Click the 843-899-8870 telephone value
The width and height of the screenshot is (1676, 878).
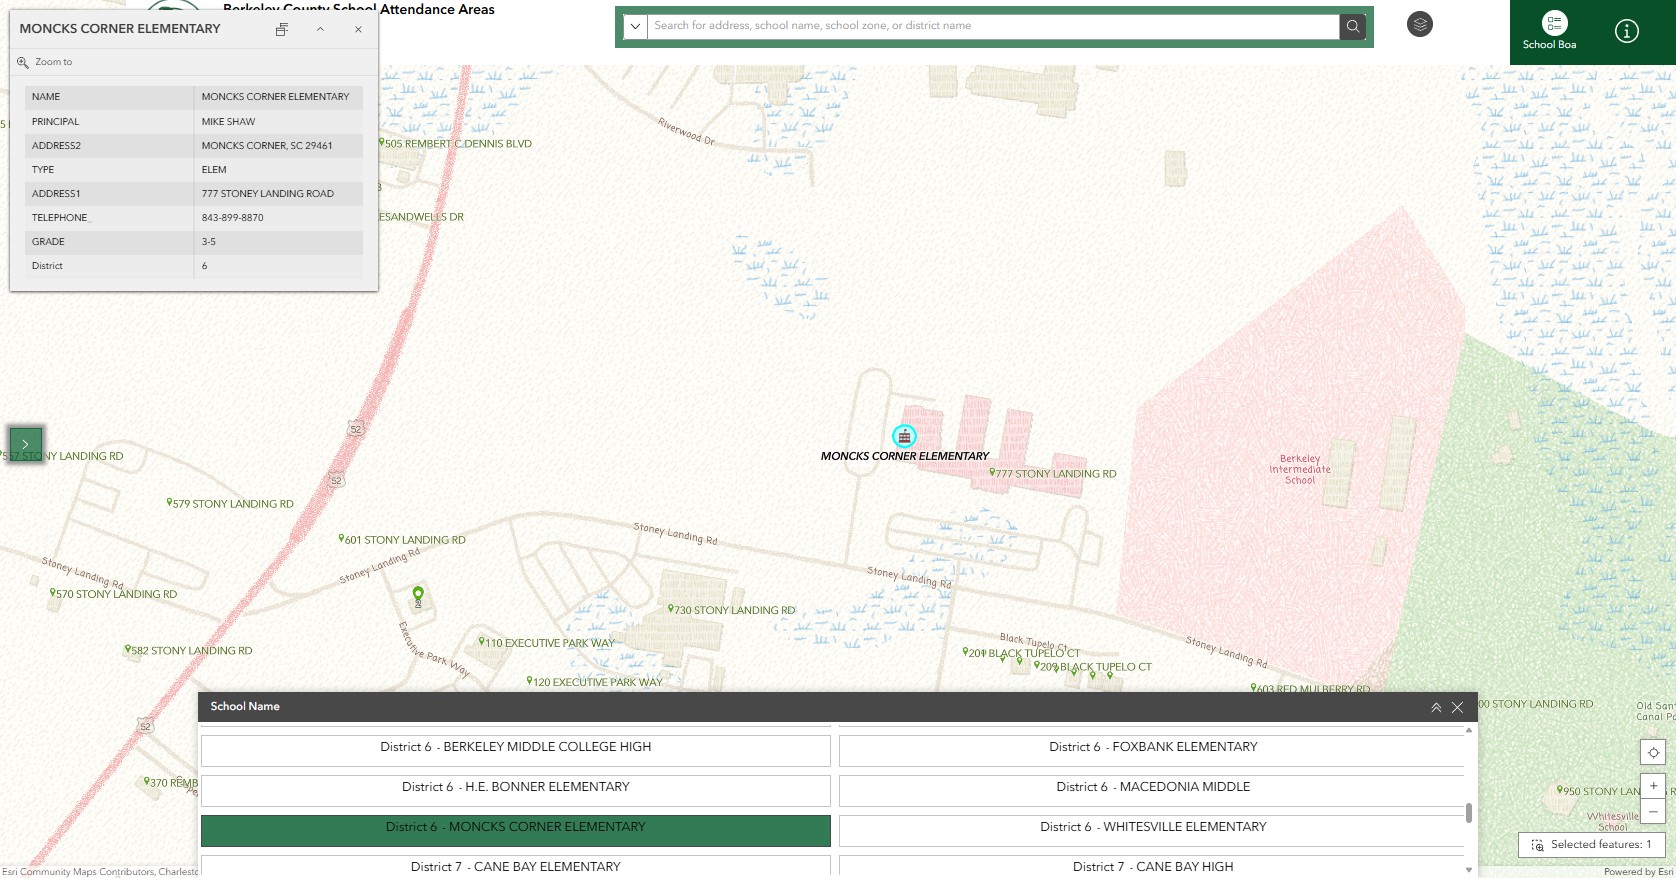[x=233, y=218]
